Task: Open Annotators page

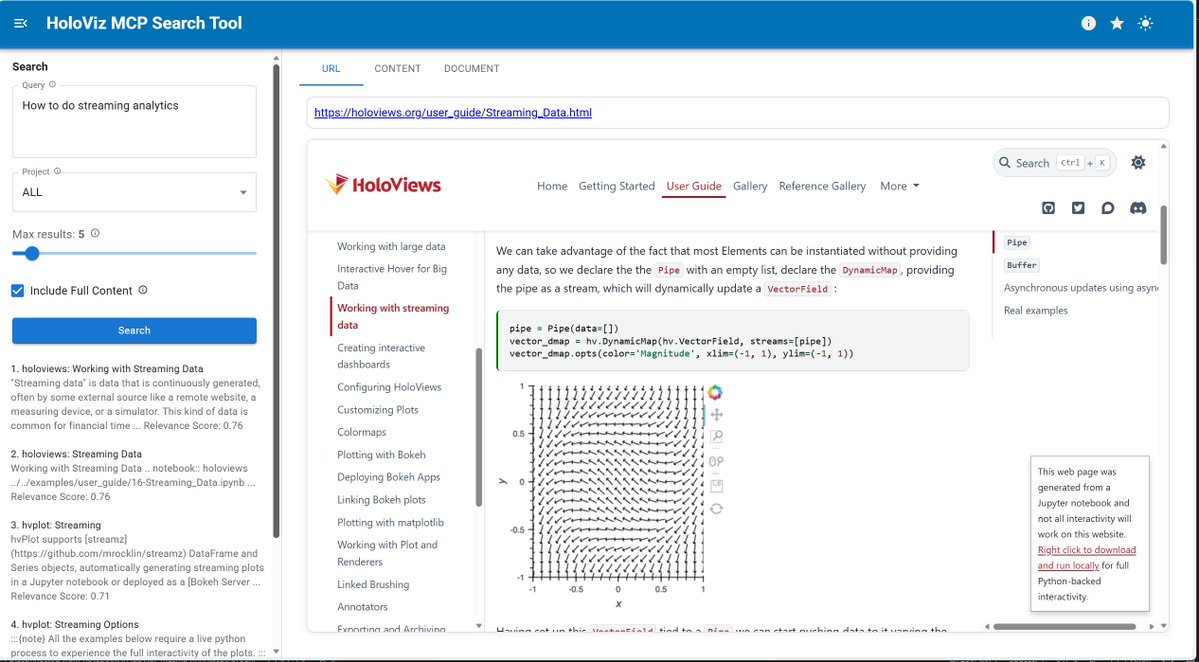Action: tap(362, 607)
